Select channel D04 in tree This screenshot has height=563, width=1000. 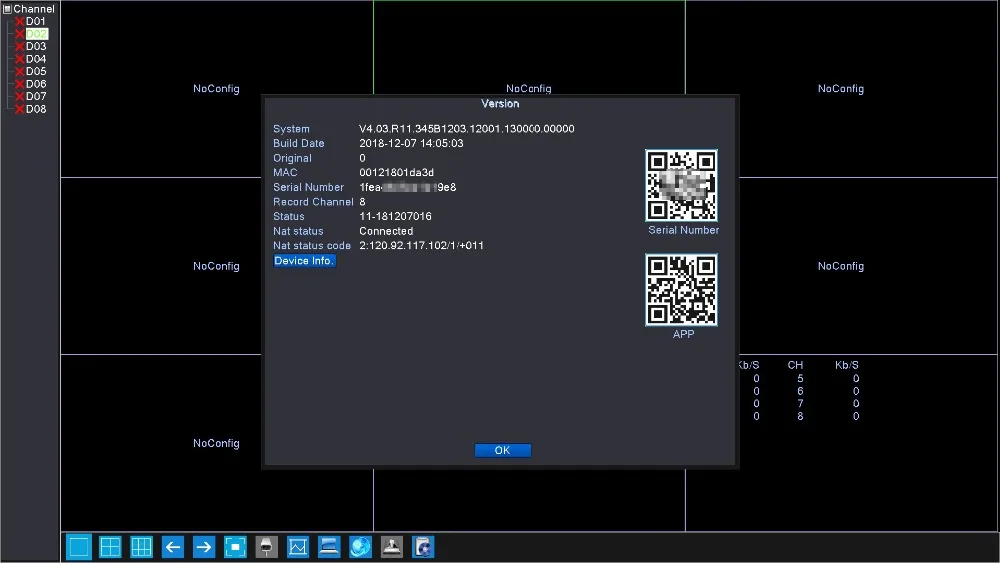pos(36,59)
